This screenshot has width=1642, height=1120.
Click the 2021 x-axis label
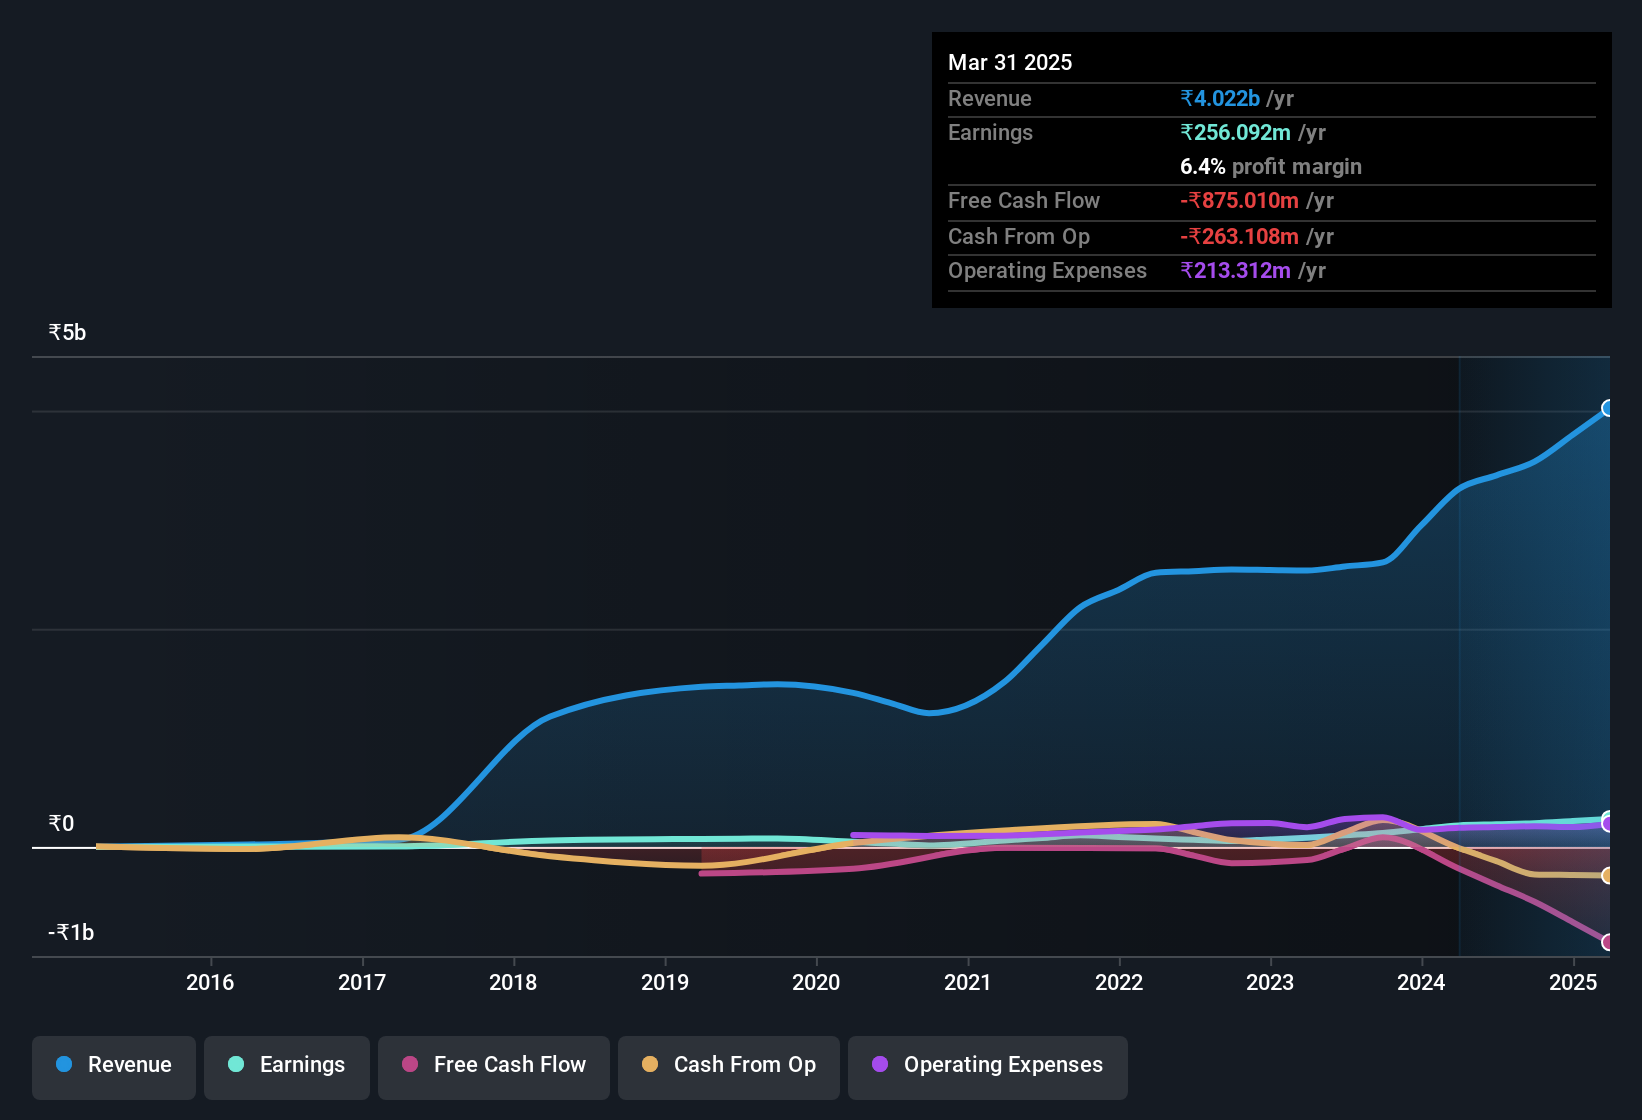point(968,982)
